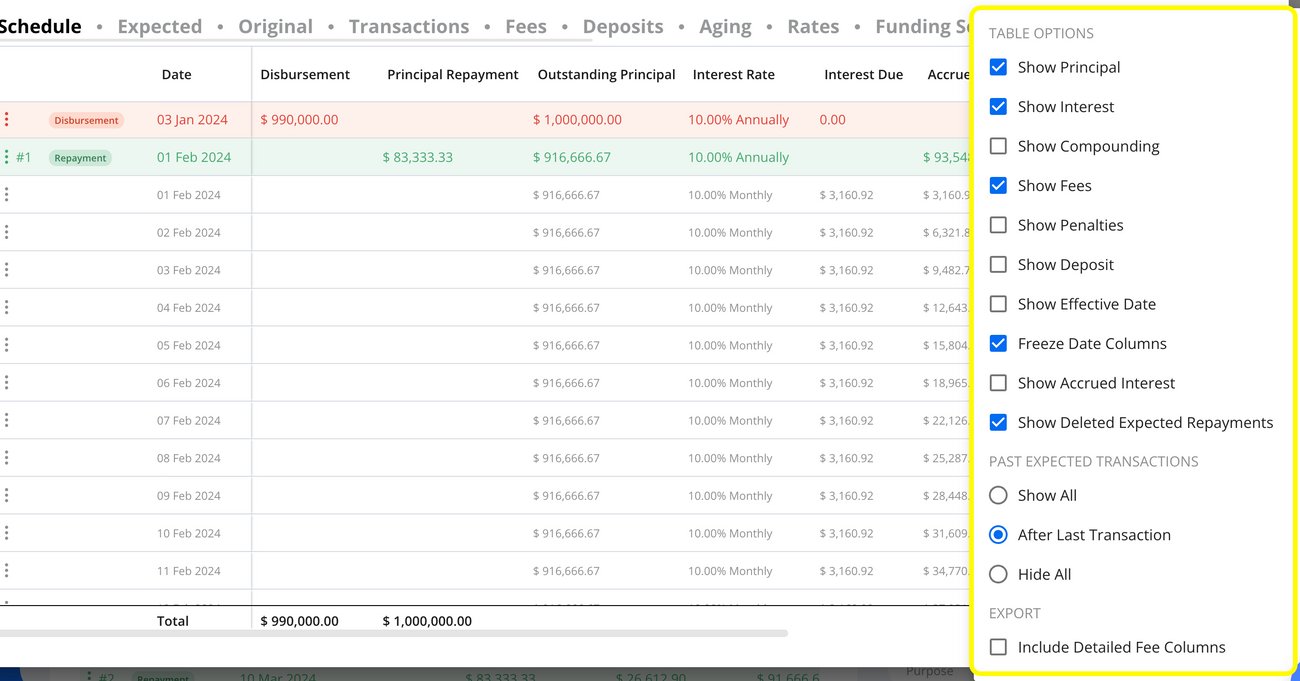The width and height of the screenshot is (1300, 681).
Task: Enable Show Compounding checkbox
Action: [x=998, y=146]
